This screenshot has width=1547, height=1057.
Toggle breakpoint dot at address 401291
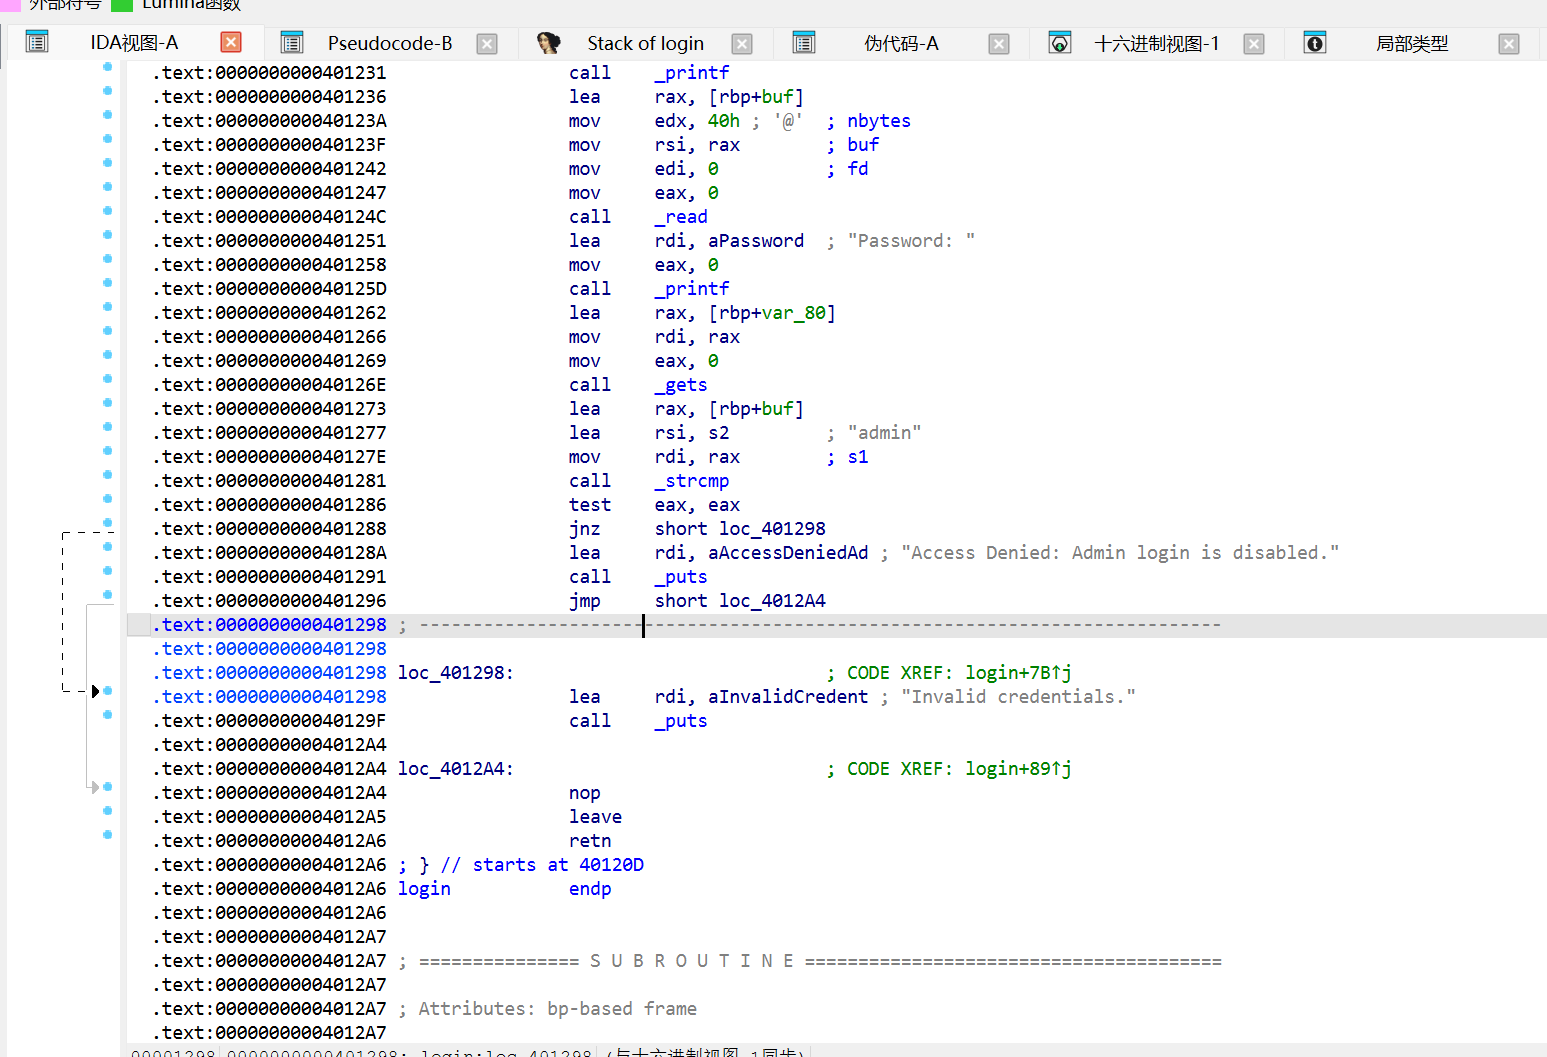click(x=107, y=571)
